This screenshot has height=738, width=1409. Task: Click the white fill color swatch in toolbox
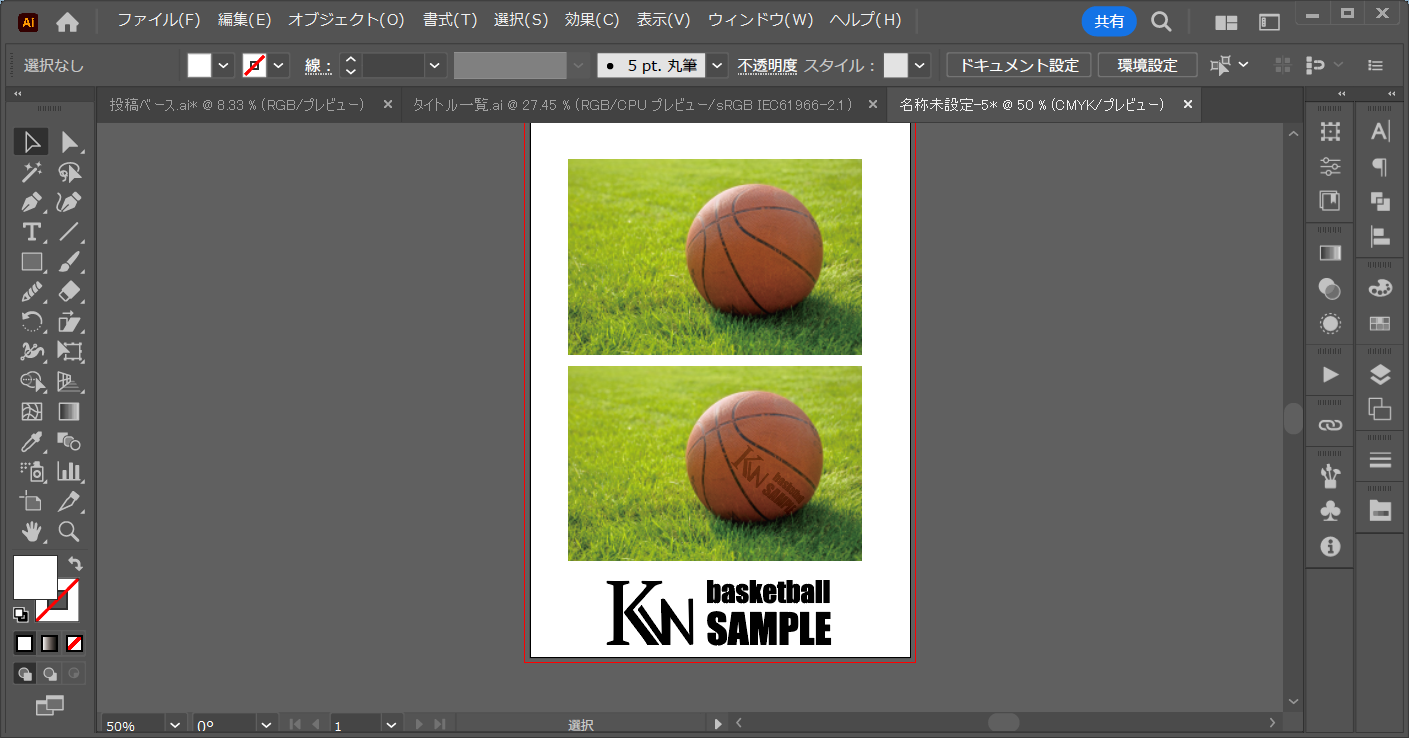34,577
